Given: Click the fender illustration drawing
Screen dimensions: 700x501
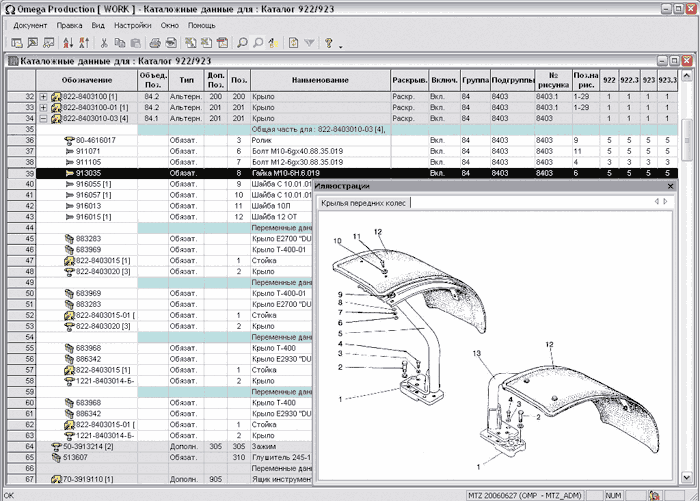Looking at the screenshot, I should pyautogui.click(x=496, y=345).
